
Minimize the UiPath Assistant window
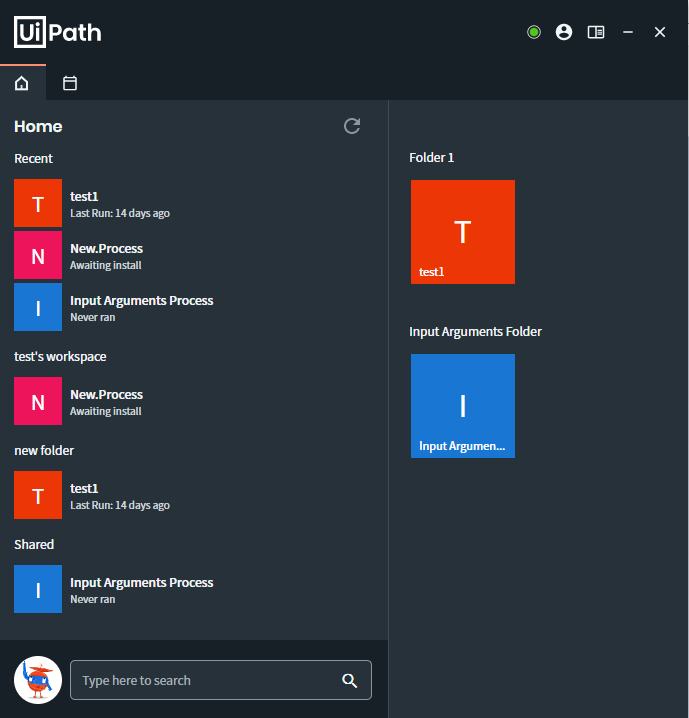point(628,32)
